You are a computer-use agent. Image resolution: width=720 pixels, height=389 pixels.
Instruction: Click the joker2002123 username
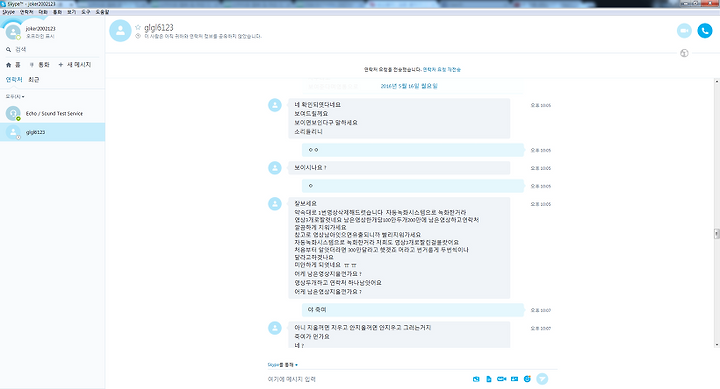(x=40, y=28)
